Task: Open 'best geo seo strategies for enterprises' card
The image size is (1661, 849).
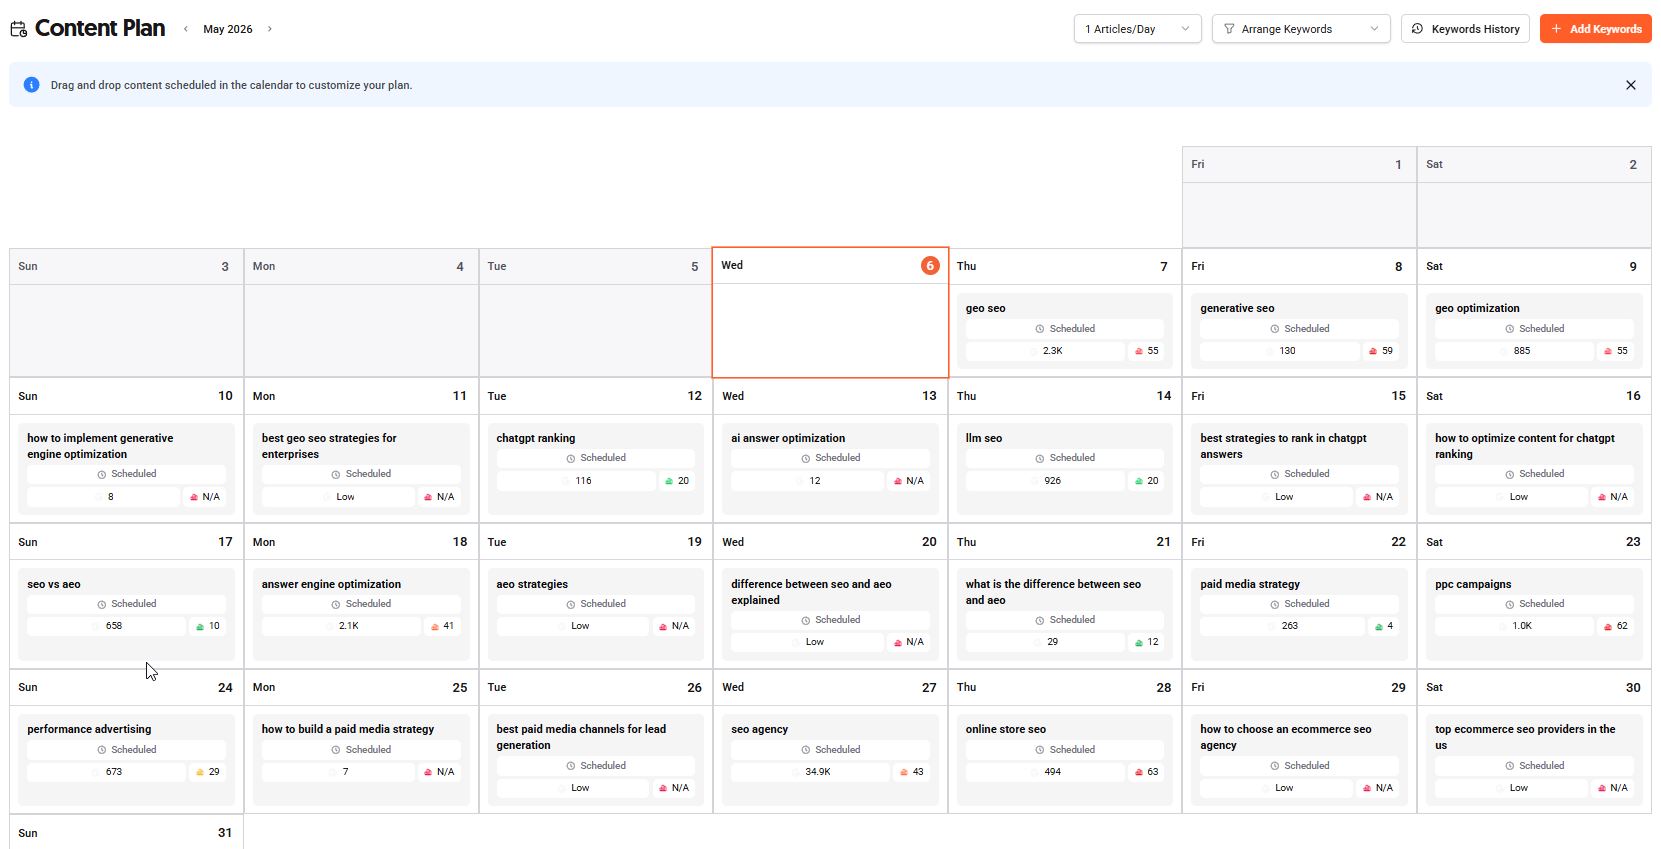Action: [x=360, y=469]
